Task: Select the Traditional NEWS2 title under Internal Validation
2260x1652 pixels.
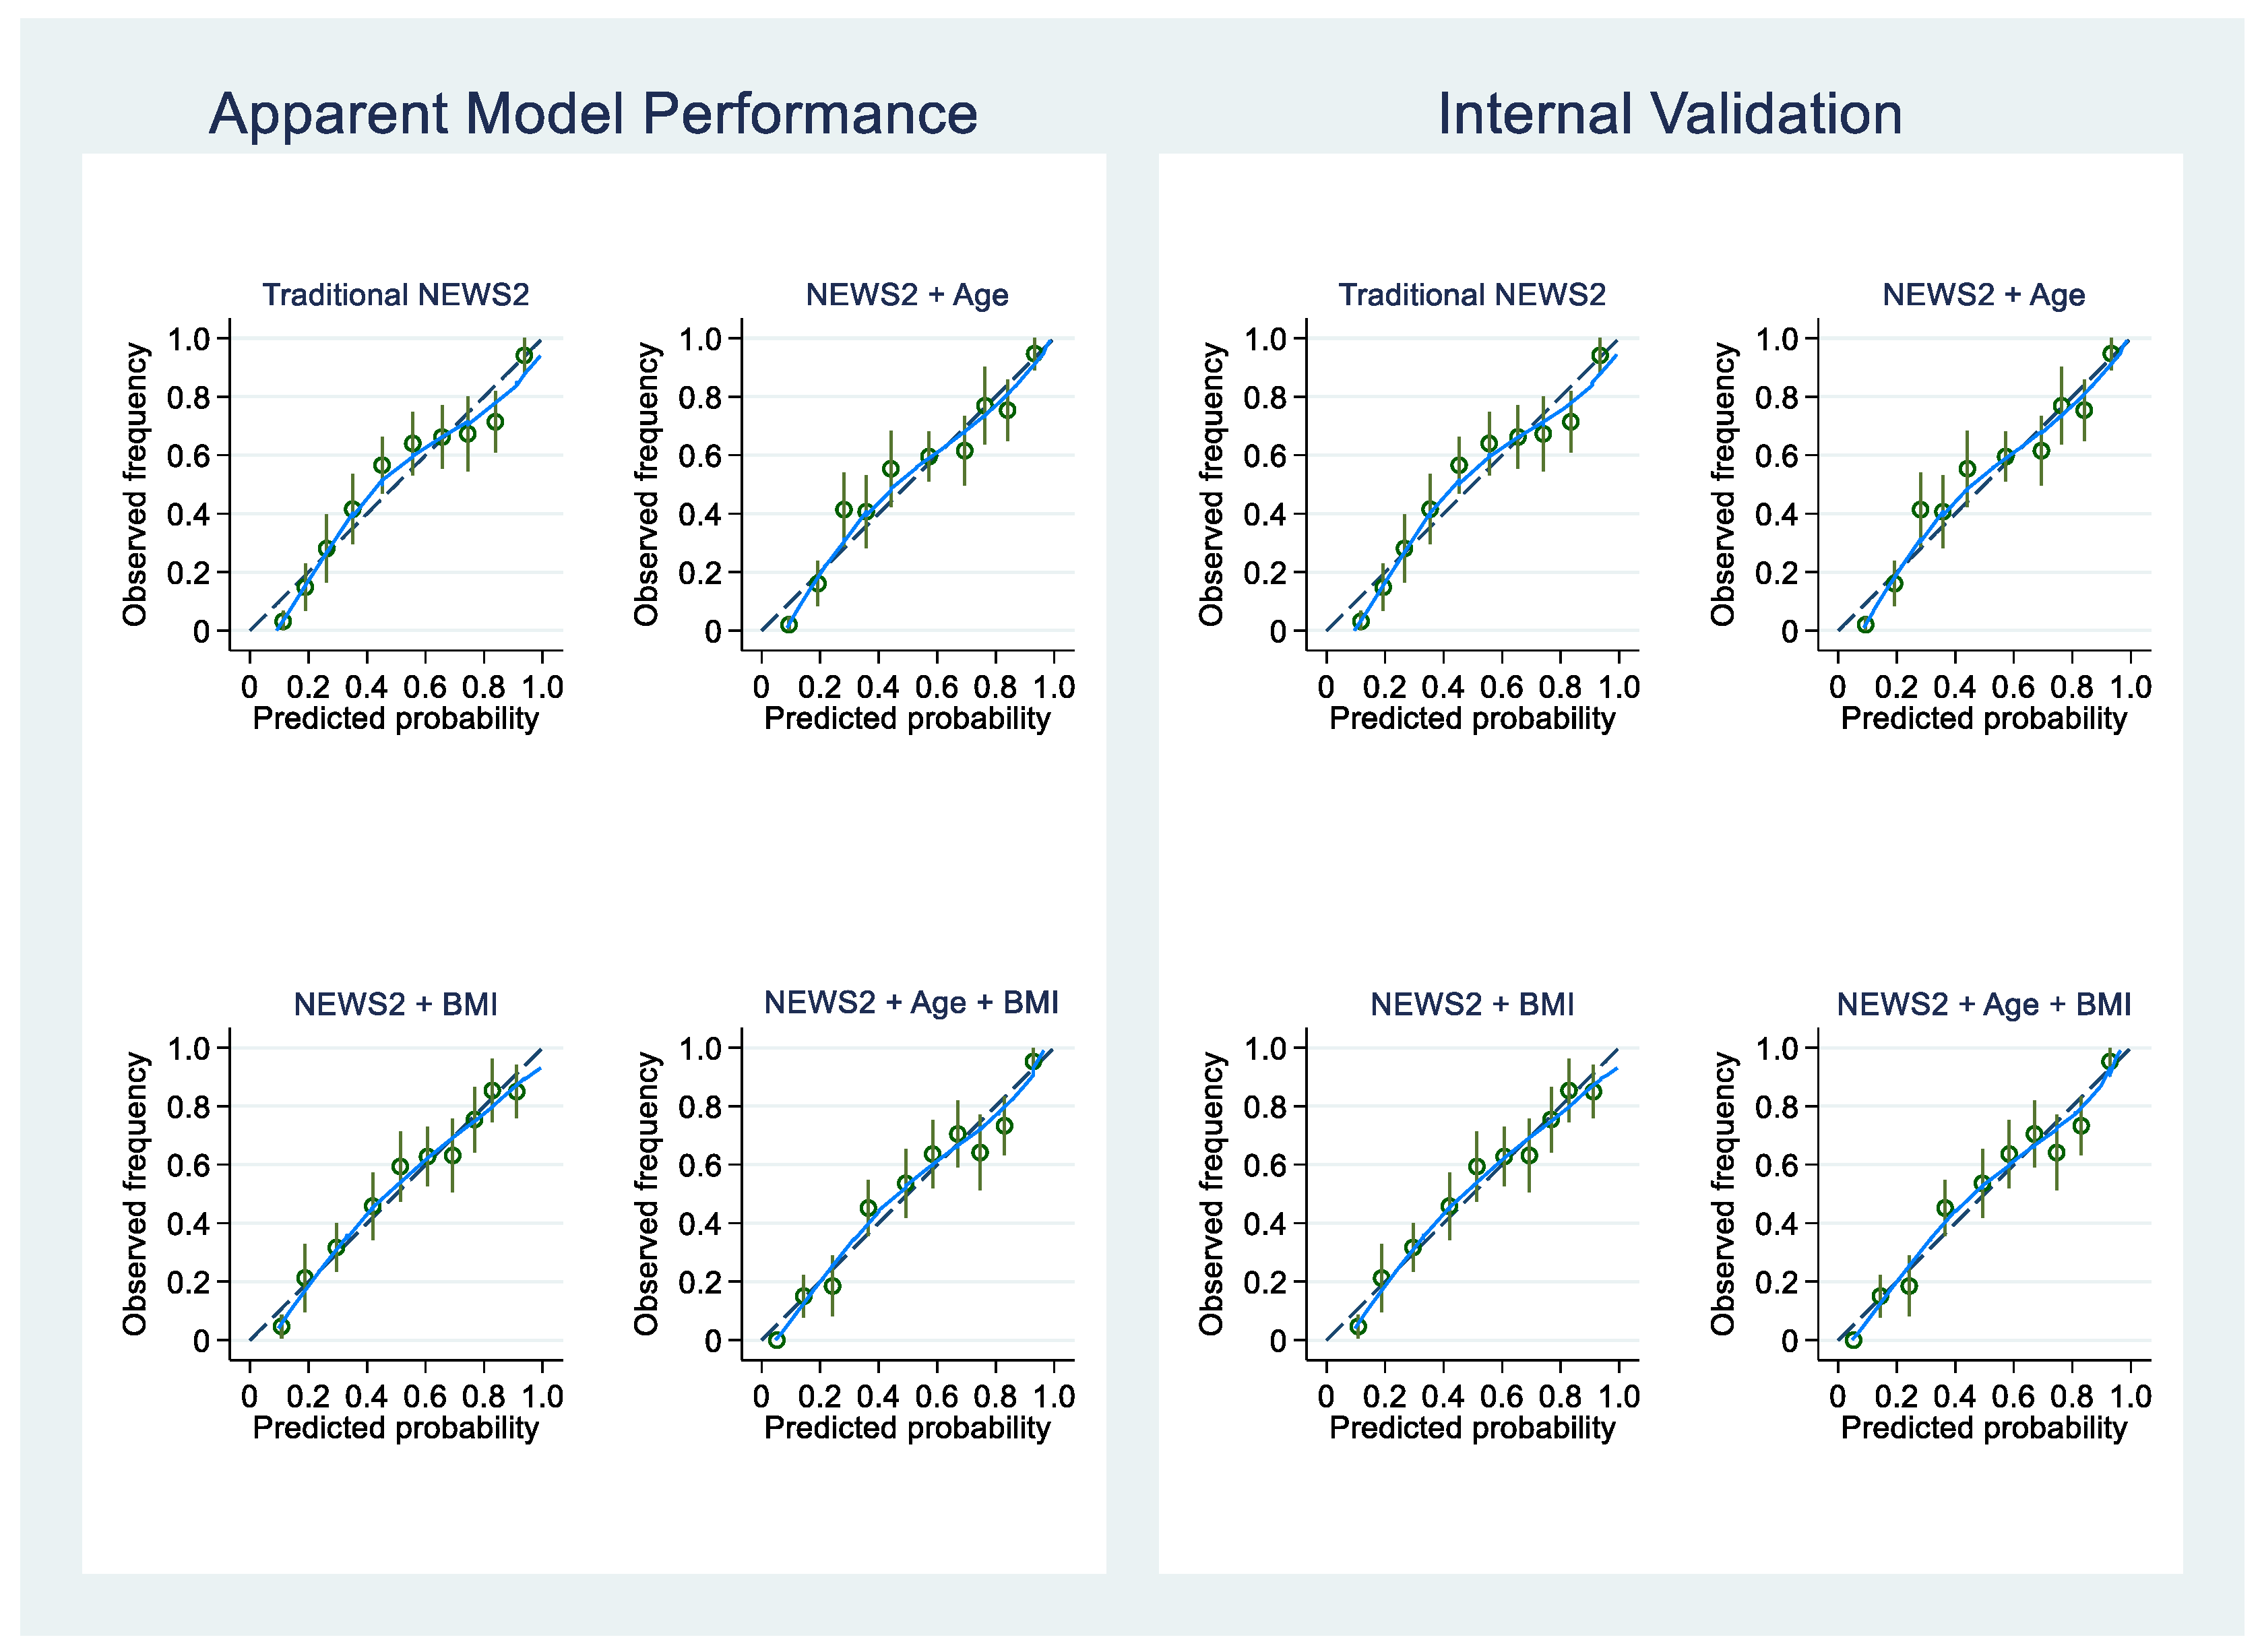Action: click(1472, 294)
